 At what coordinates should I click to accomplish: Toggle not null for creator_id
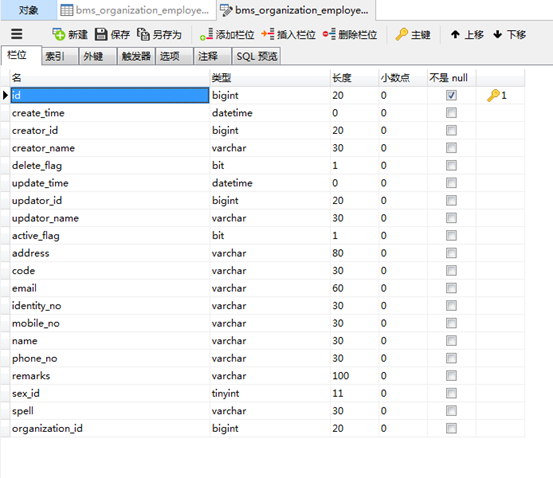(x=451, y=130)
